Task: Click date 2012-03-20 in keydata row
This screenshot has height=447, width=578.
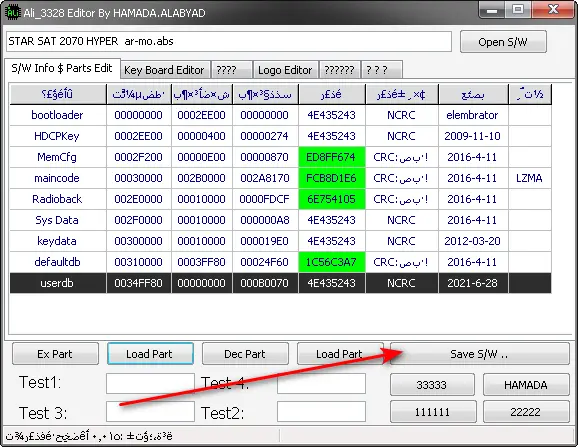Action: (473, 241)
